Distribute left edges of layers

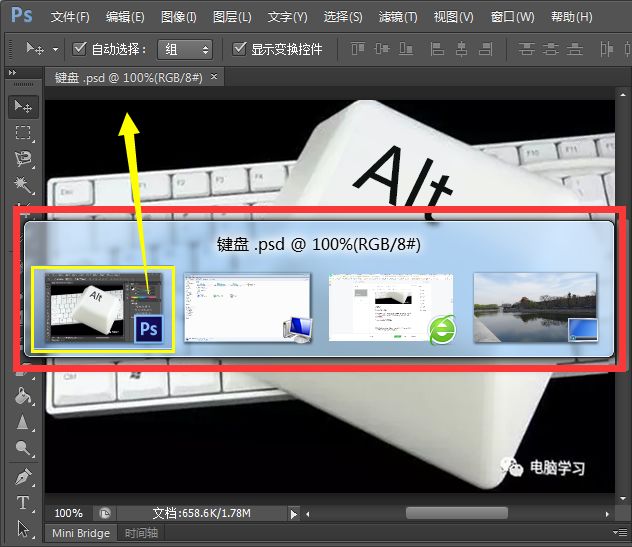[606, 49]
